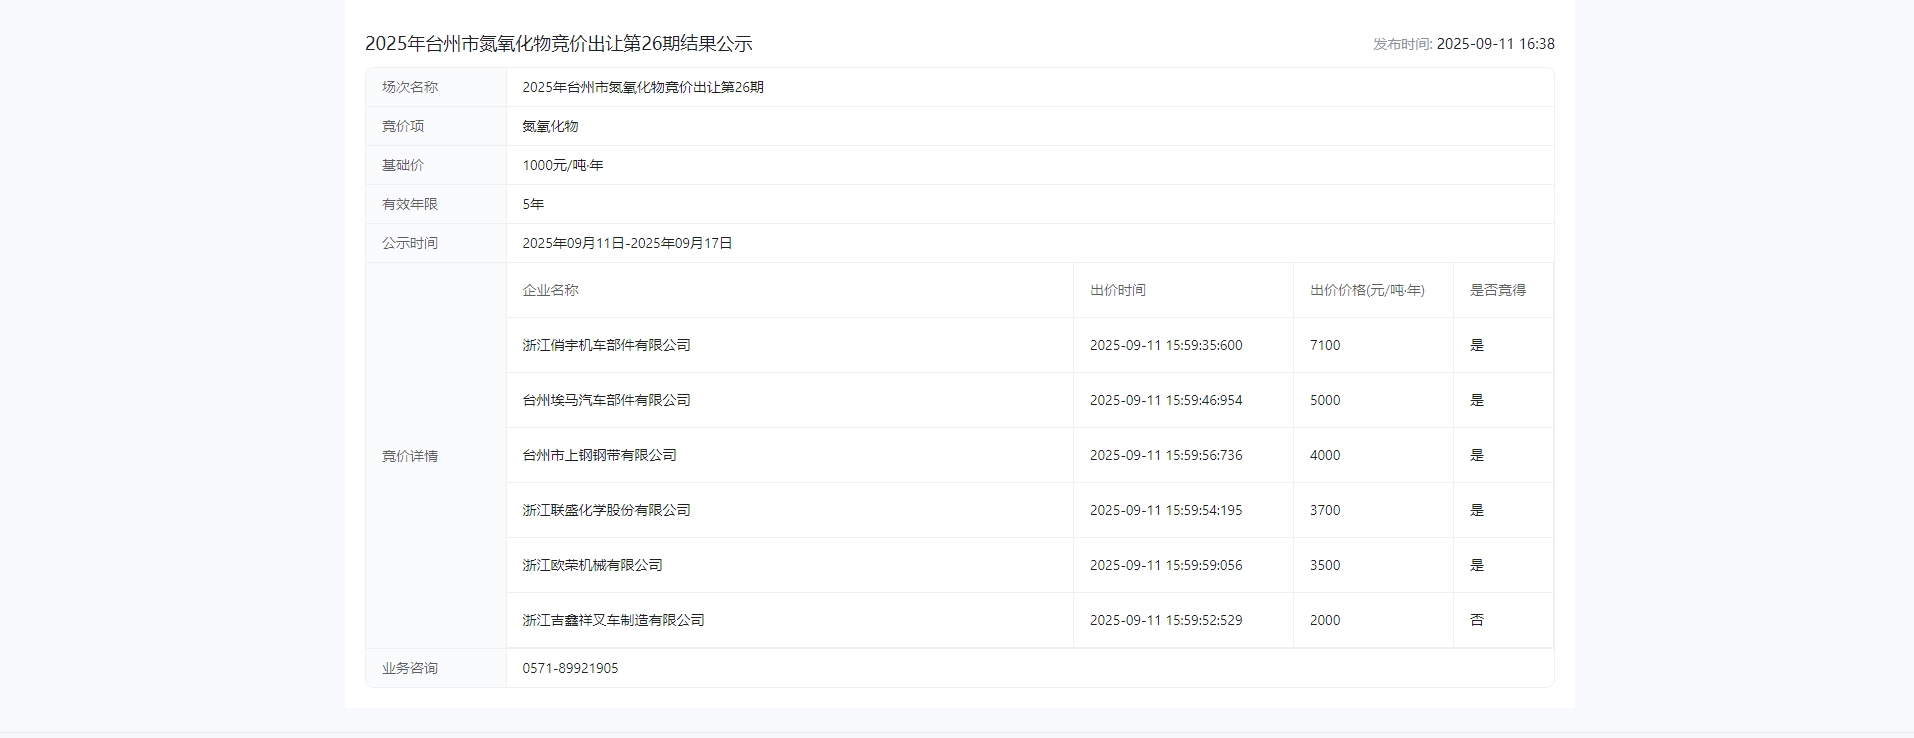
Task: Select company 浙江欧荣机械有限公司
Action: [x=592, y=565]
